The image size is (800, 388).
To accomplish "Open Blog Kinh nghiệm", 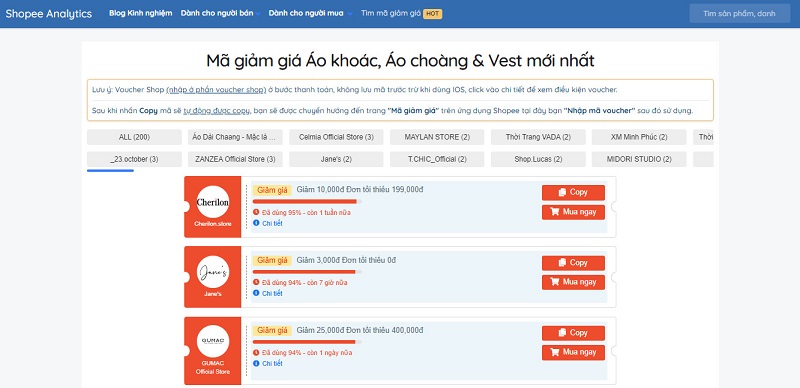I will tap(140, 13).
